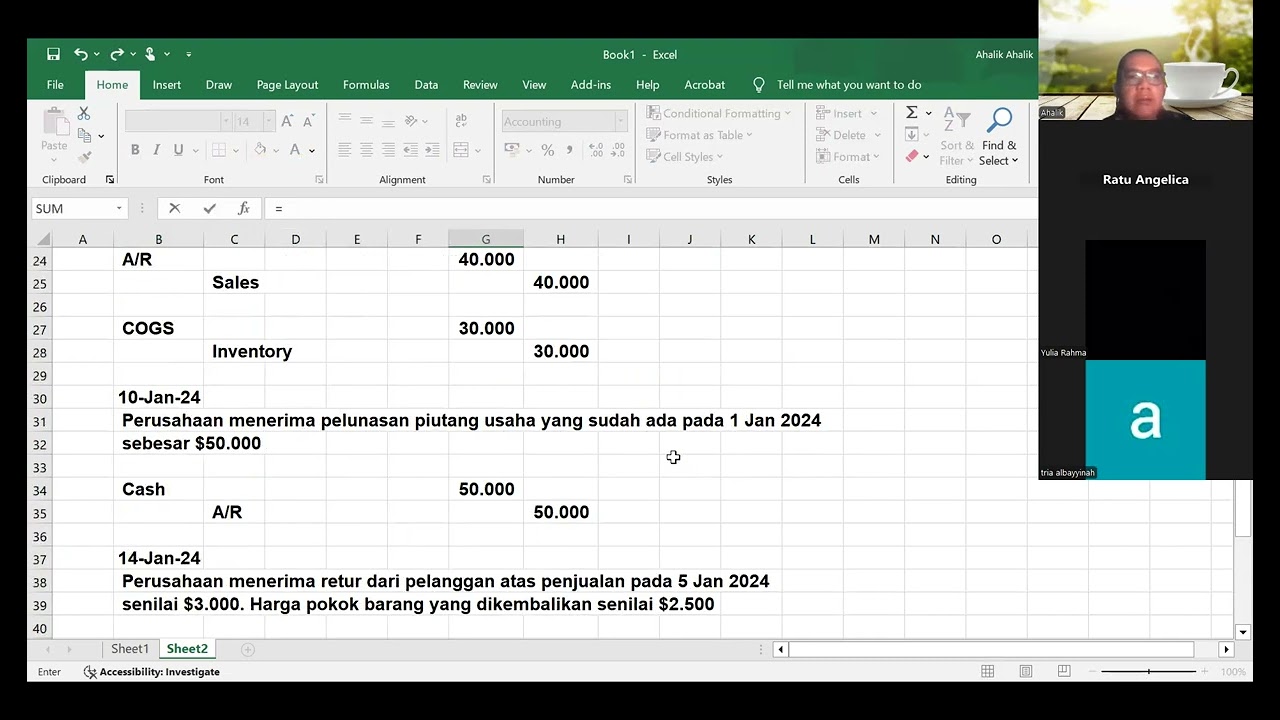Image resolution: width=1280 pixels, height=720 pixels.
Task: Open Conditional Formatting menu
Action: 718,113
